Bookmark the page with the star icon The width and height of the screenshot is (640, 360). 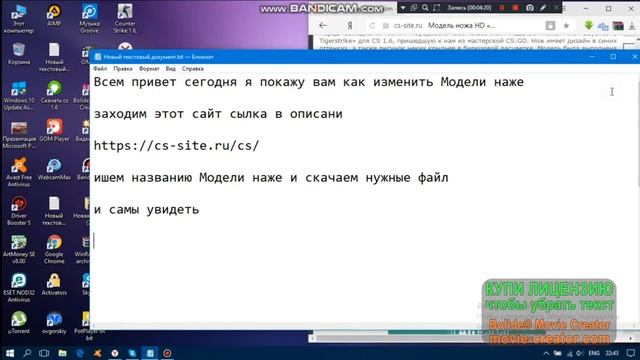tap(566, 25)
